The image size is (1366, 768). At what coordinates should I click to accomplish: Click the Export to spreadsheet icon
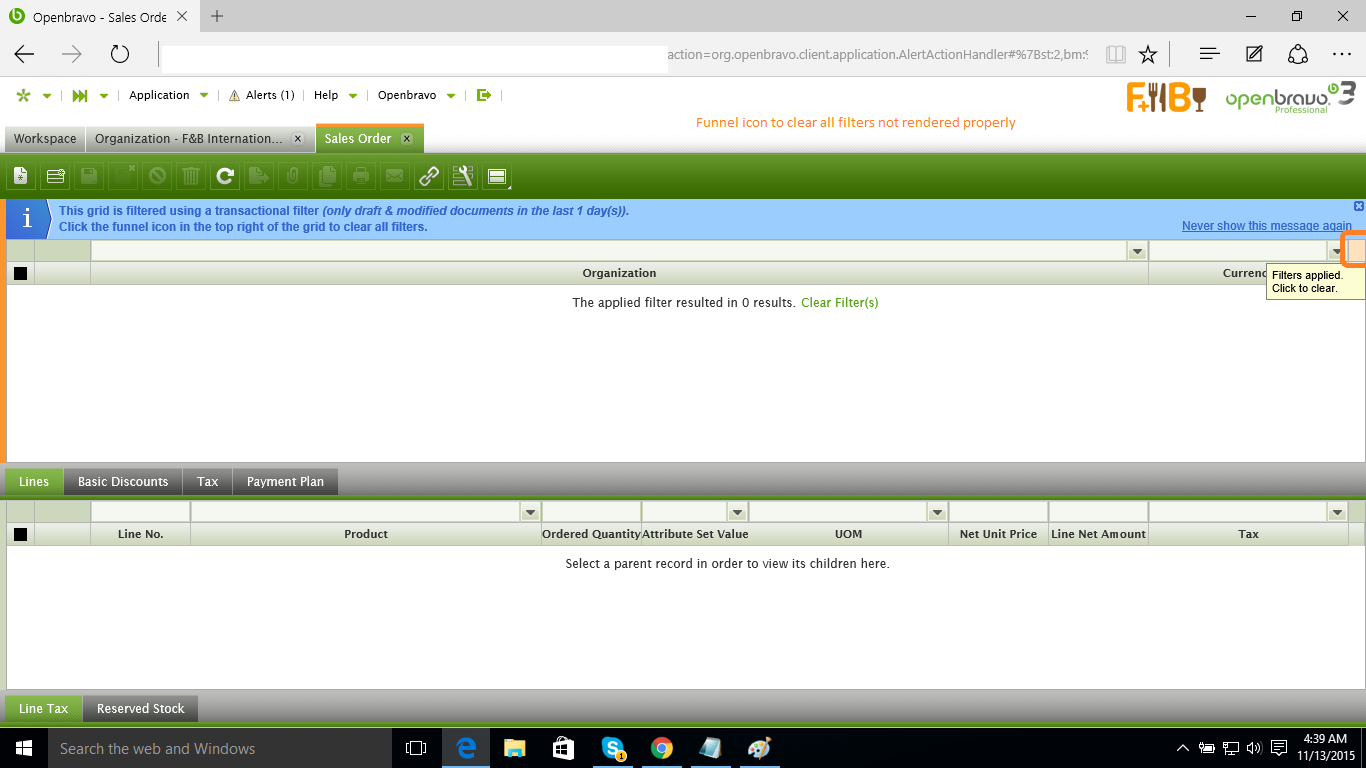point(259,177)
